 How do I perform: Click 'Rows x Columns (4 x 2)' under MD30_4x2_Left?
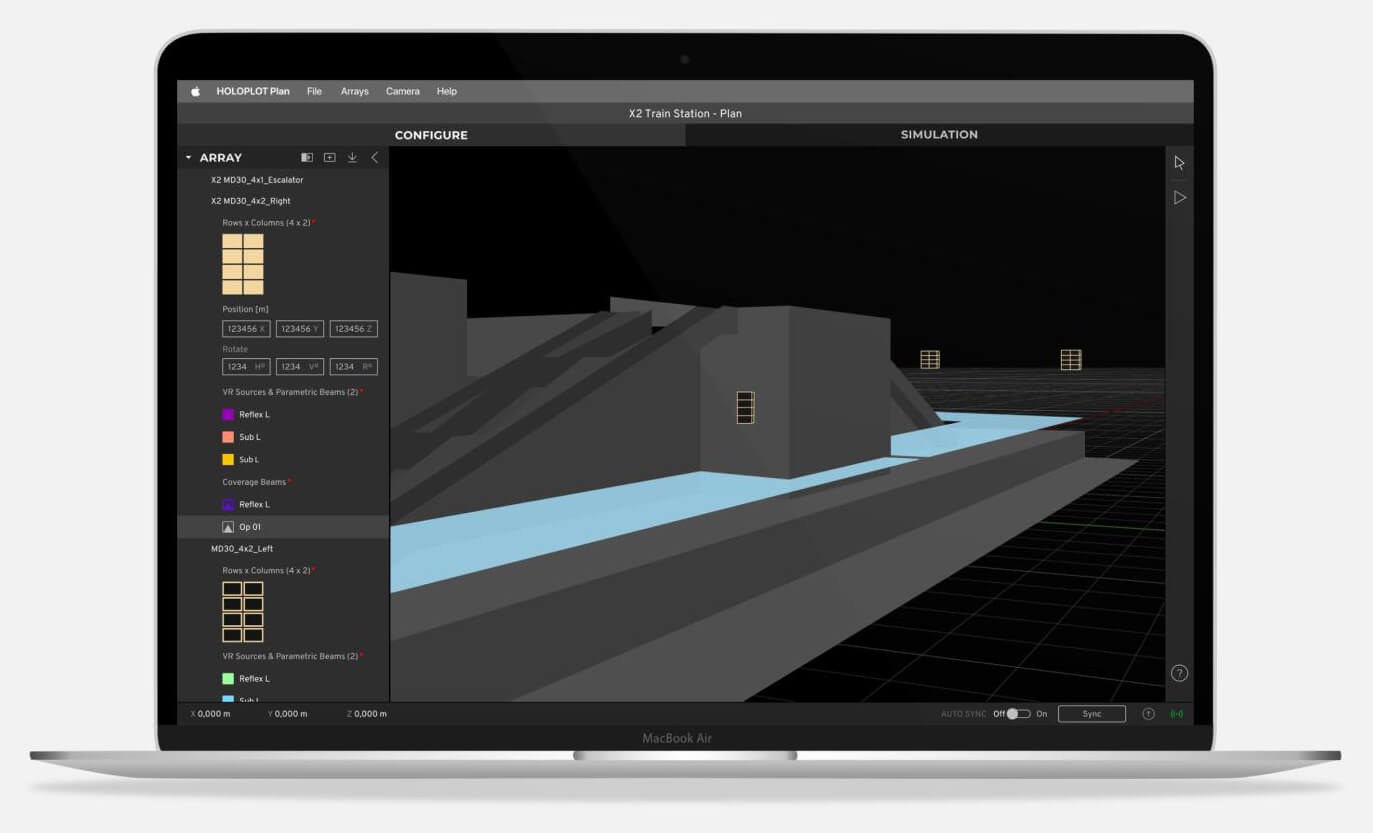[x=266, y=570]
